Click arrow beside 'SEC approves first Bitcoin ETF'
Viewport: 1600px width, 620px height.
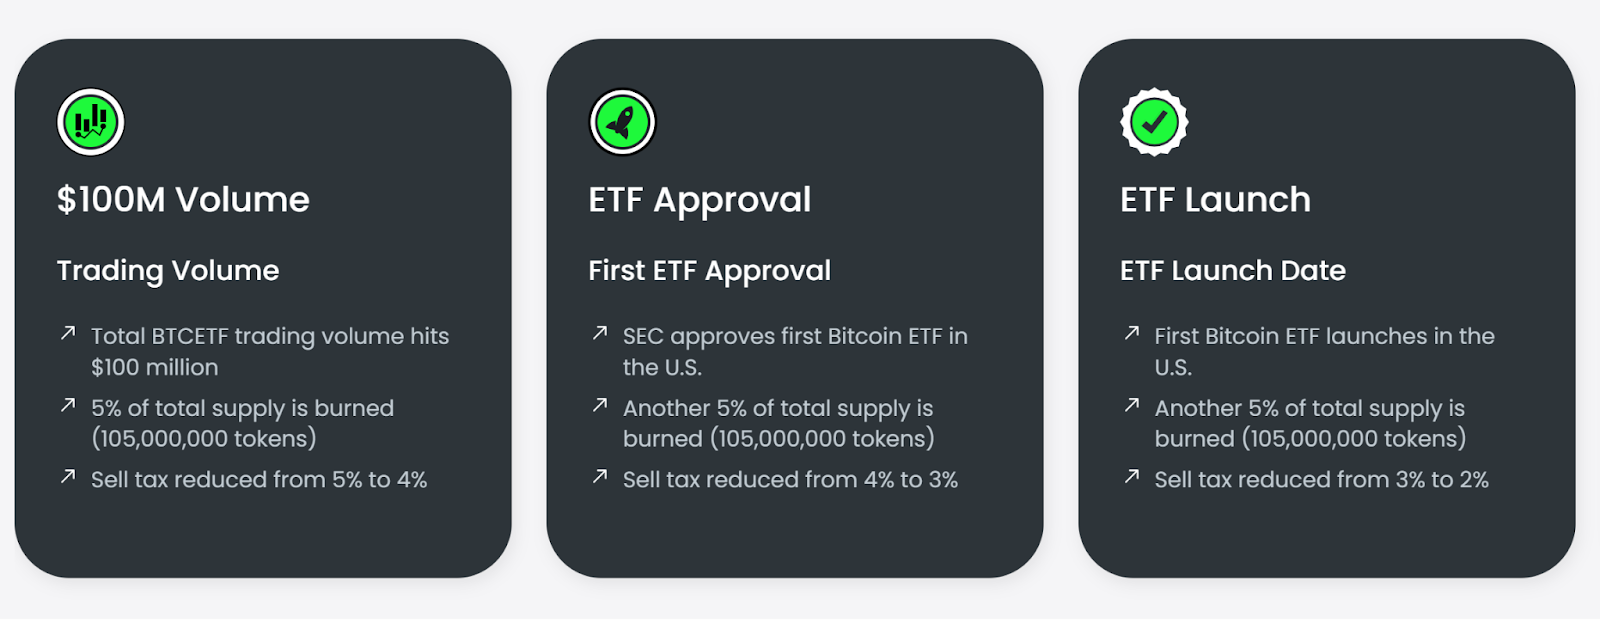pyautogui.click(x=600, y=333)
